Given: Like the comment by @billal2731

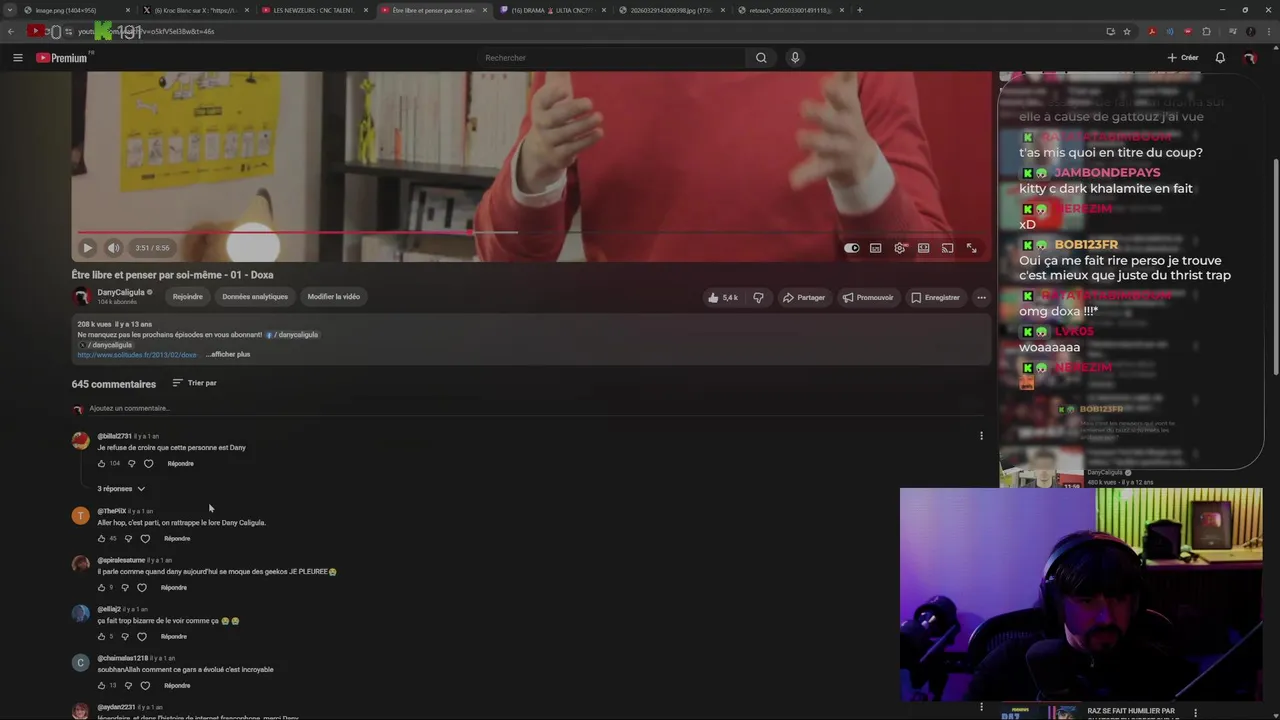Looking at the screenshot, I should click(x=101, y=464).
